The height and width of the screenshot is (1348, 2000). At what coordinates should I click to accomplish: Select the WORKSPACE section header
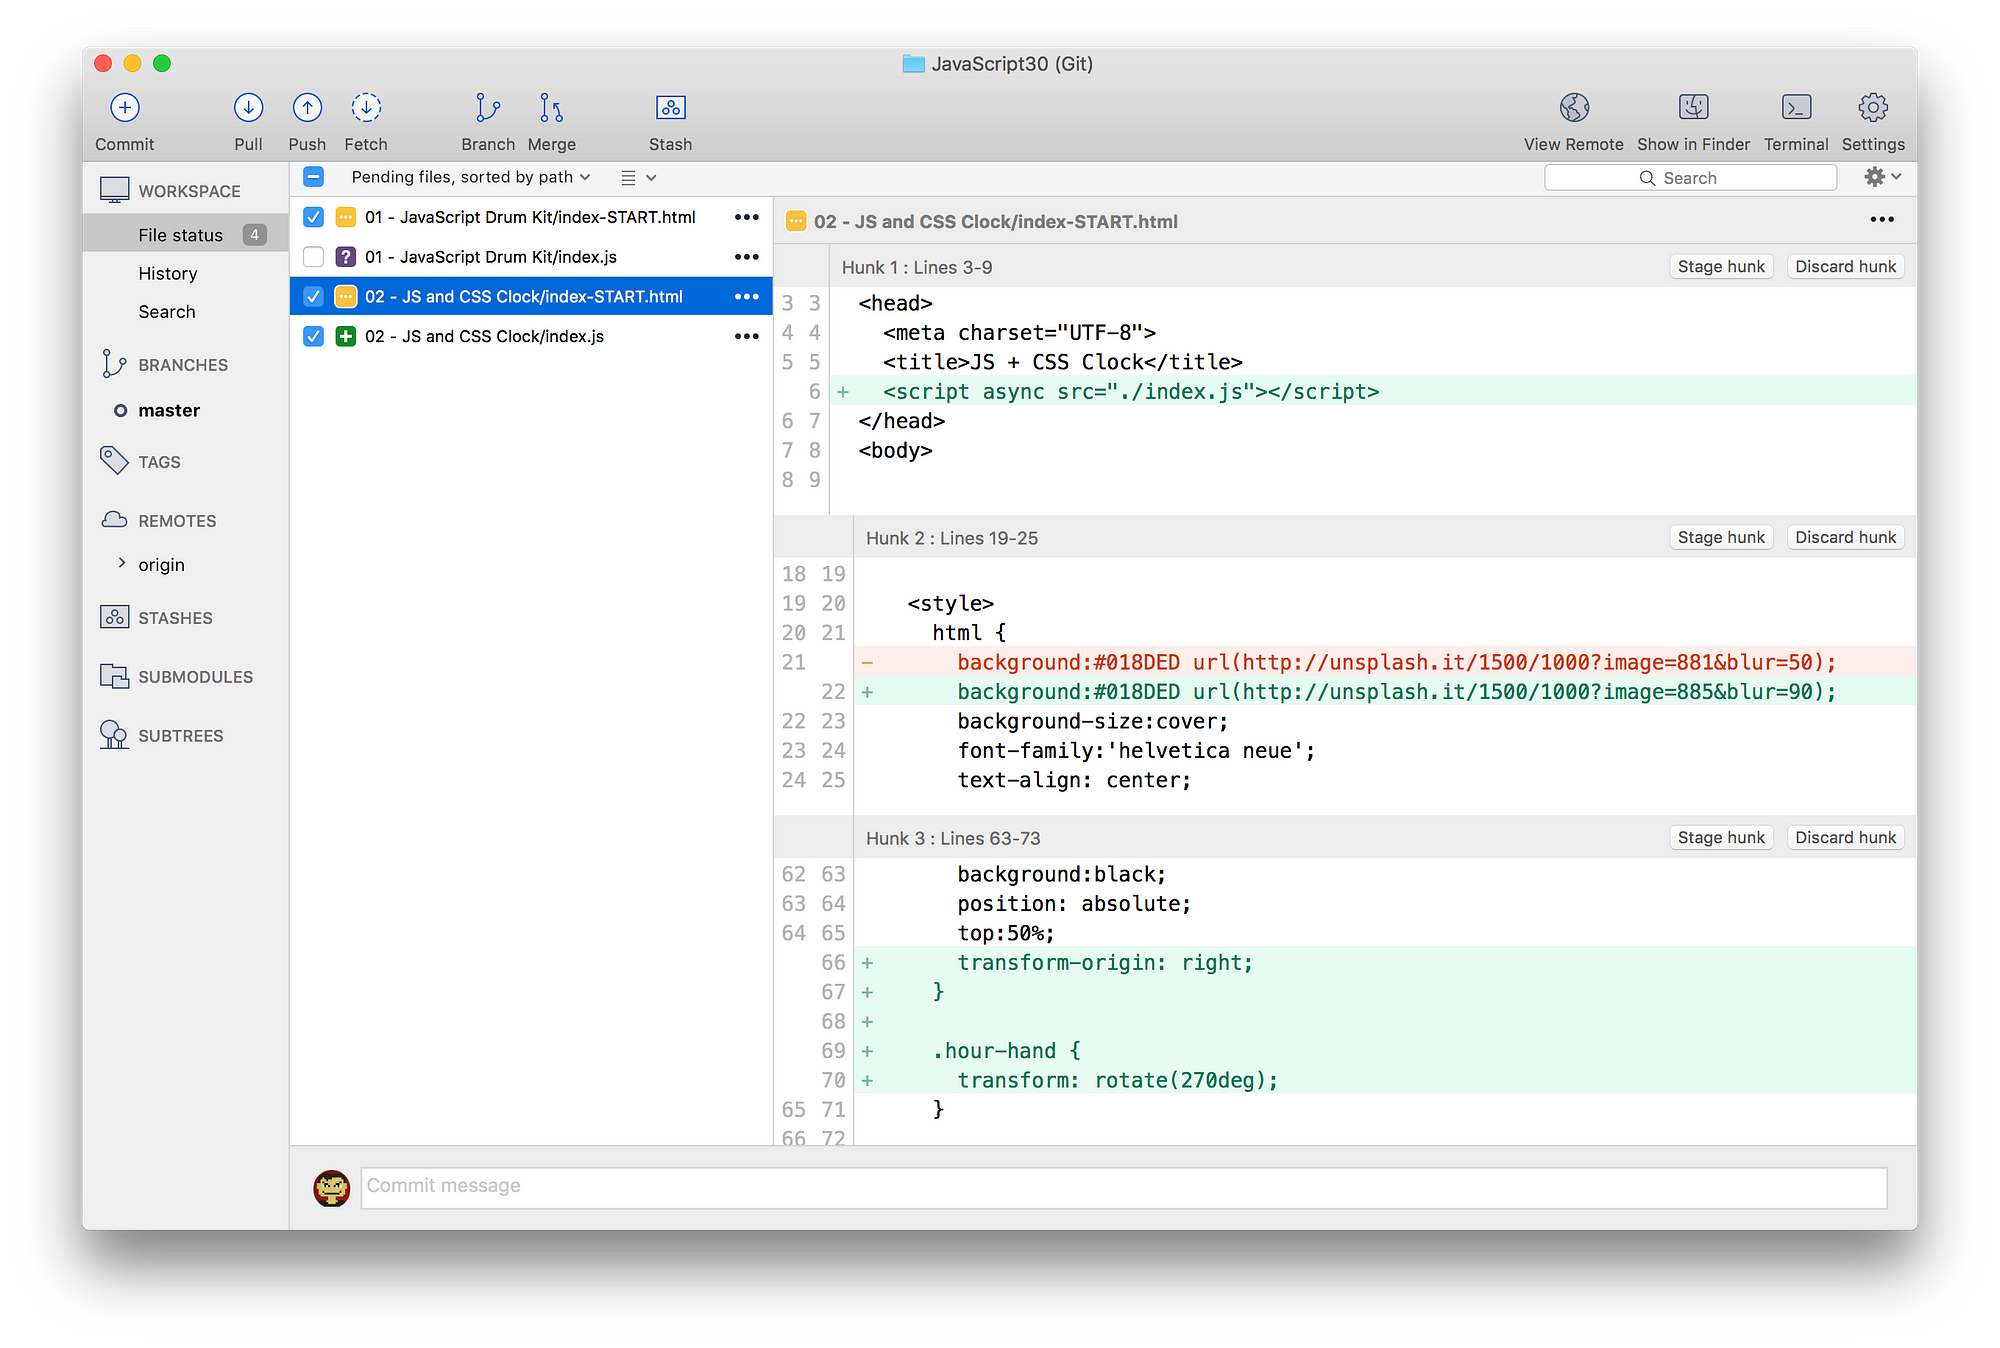(x=189, y=191)
